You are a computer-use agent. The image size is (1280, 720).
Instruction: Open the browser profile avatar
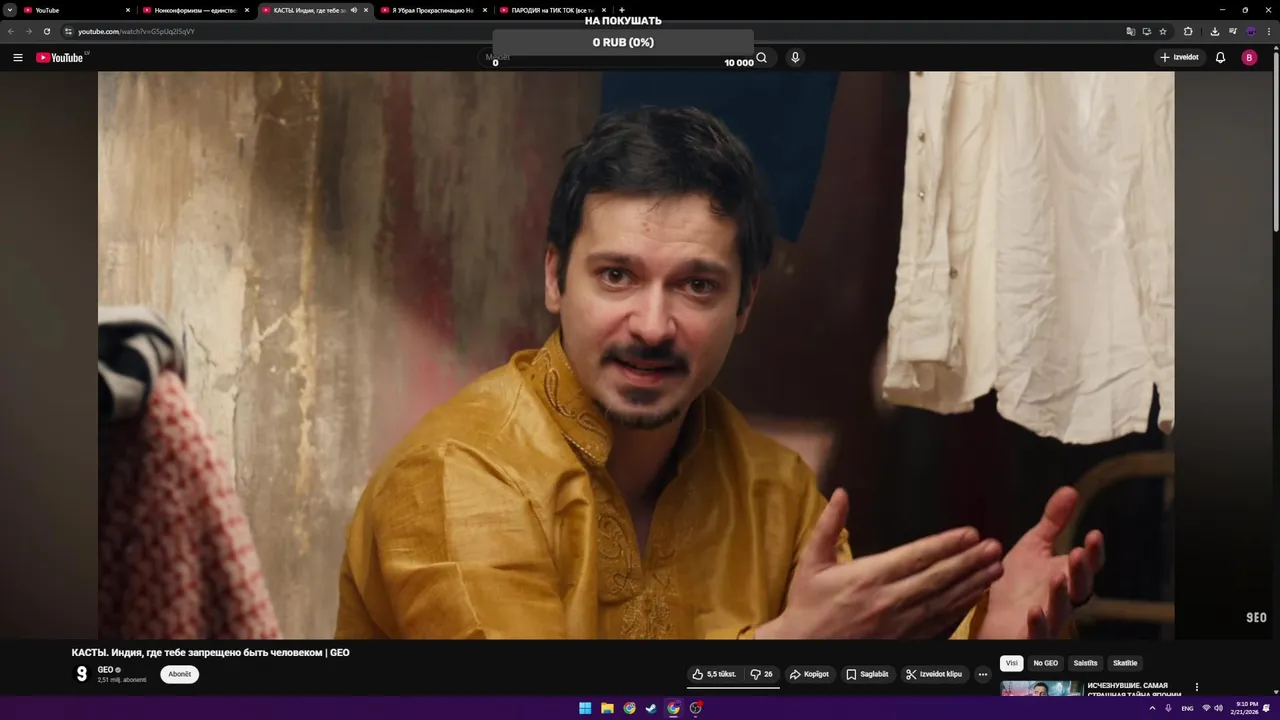pyautogui.click(x=1250, y=31)
